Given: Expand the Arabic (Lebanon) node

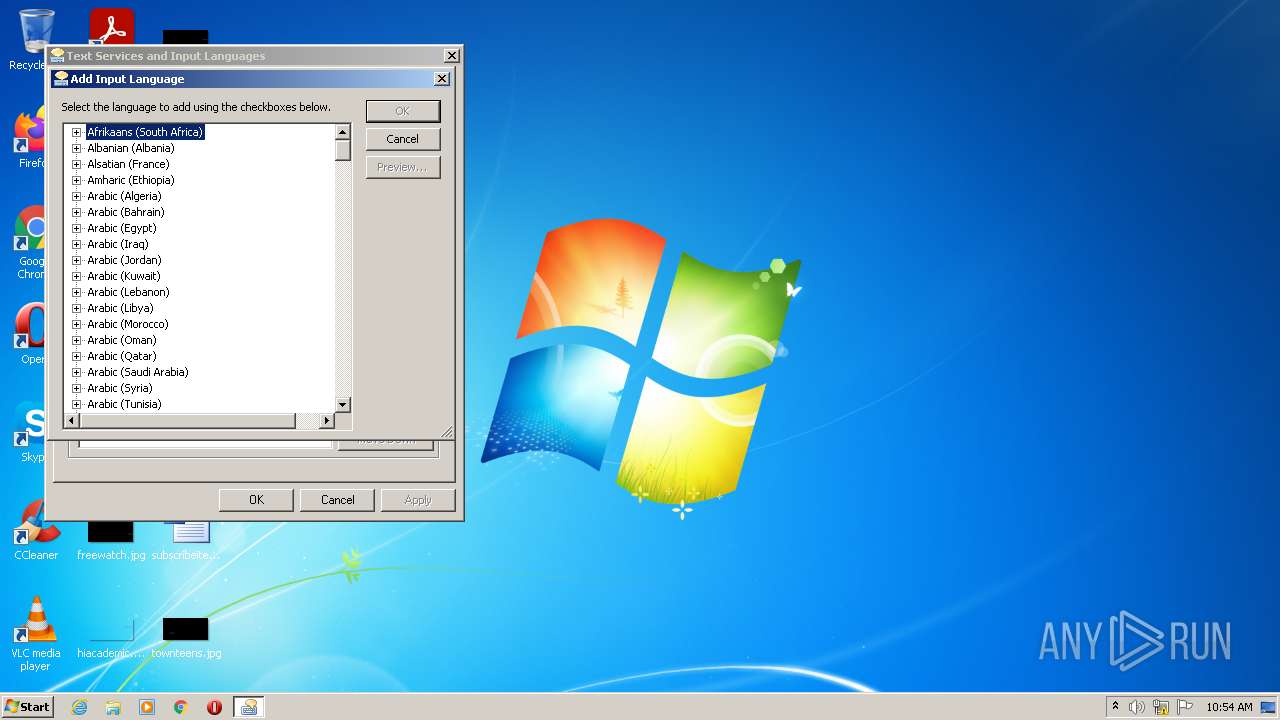Looking at the screenshot, I should click(x=76, y=292).
